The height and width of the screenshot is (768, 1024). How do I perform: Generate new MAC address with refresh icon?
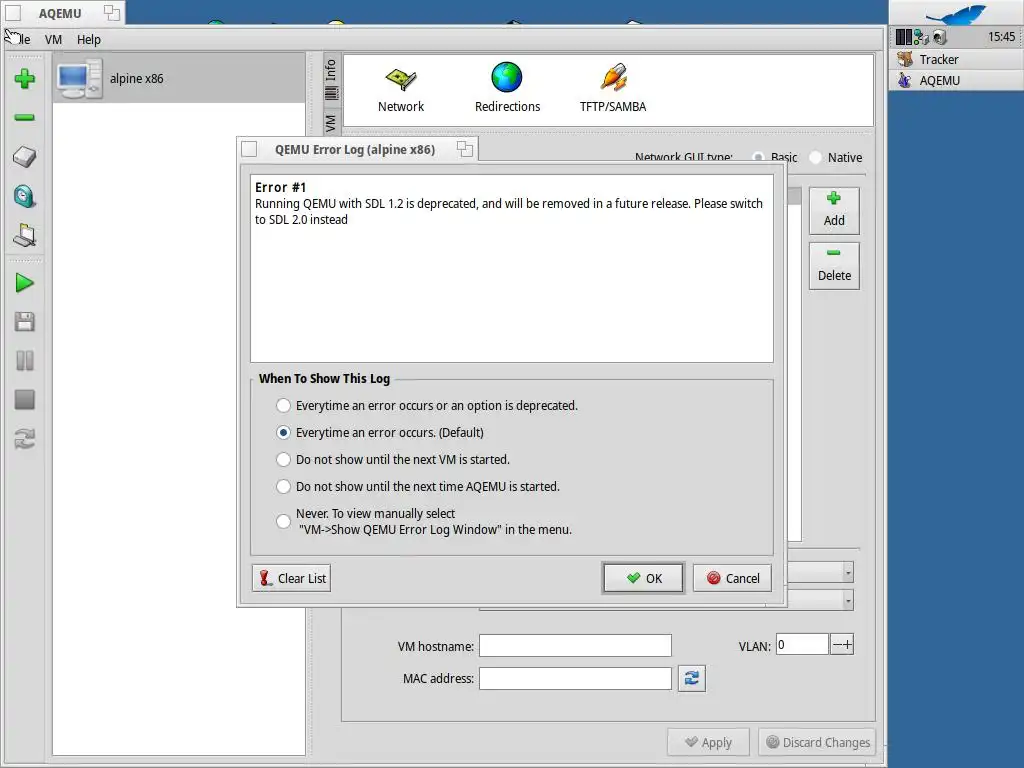[692, 678]
